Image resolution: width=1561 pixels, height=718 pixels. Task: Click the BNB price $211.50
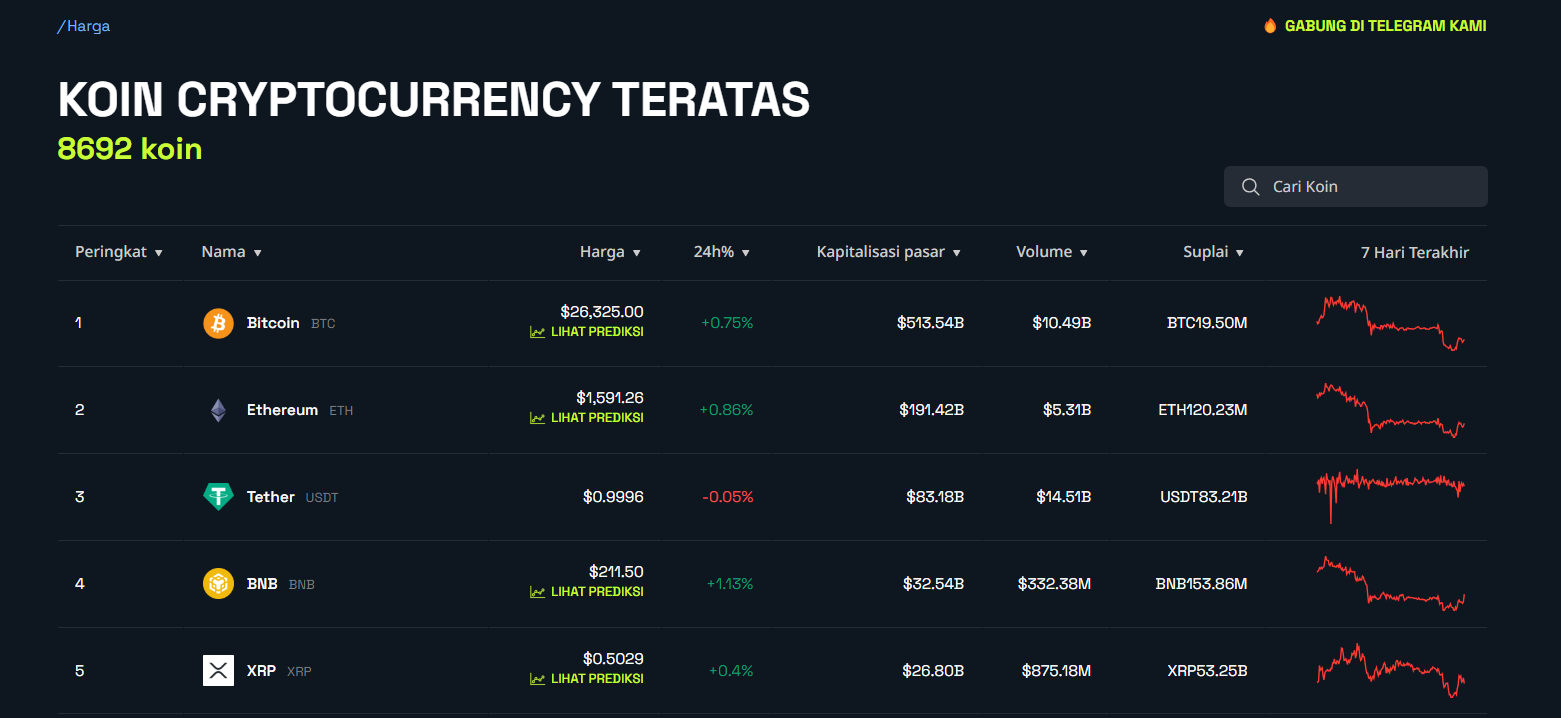click(616, 572)
